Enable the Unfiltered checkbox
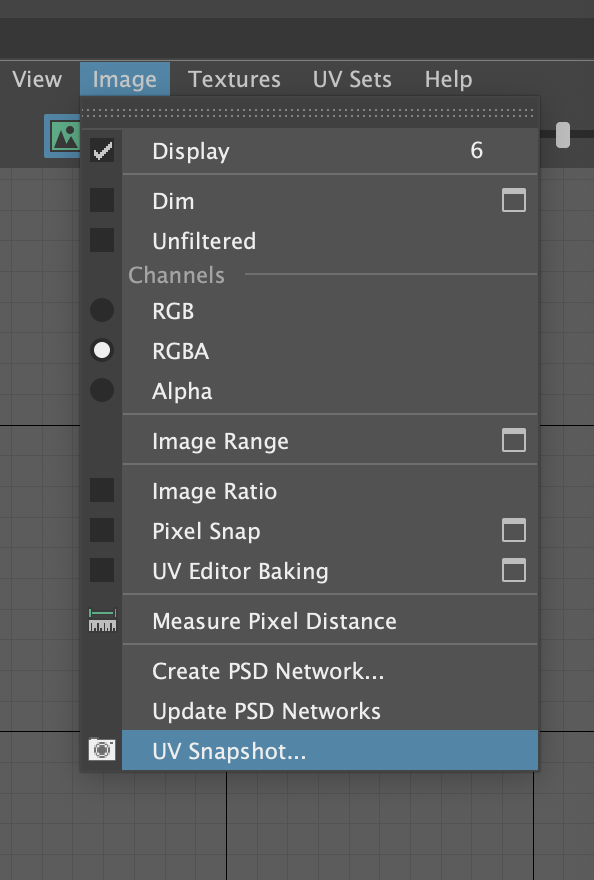The height and width of the screenshot is (880, 594). [x=102, y=240]
